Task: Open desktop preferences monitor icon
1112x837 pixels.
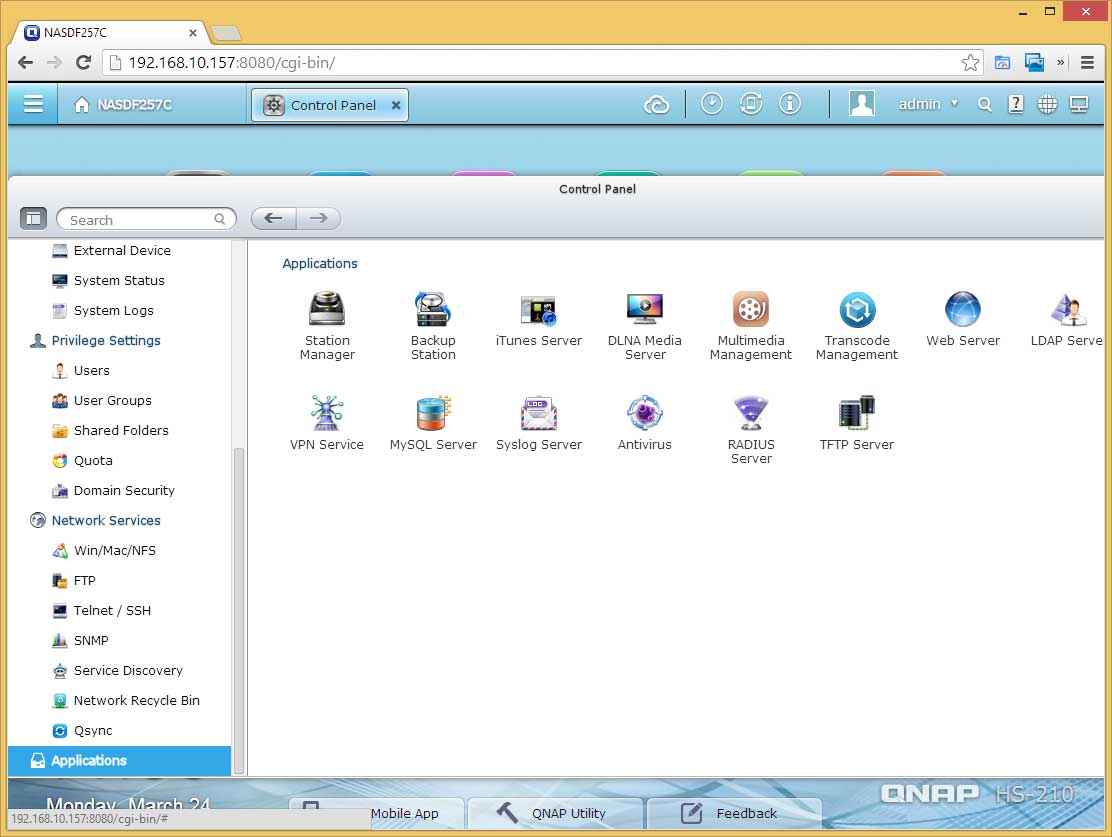Action: (x=1079, y=105)
